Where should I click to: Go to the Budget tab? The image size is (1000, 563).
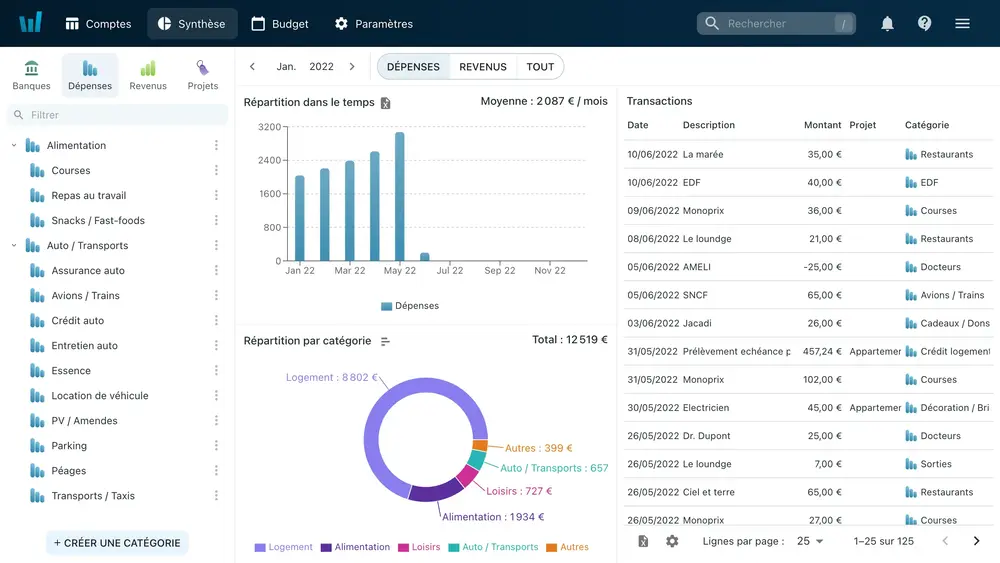(x=279, y=24)
